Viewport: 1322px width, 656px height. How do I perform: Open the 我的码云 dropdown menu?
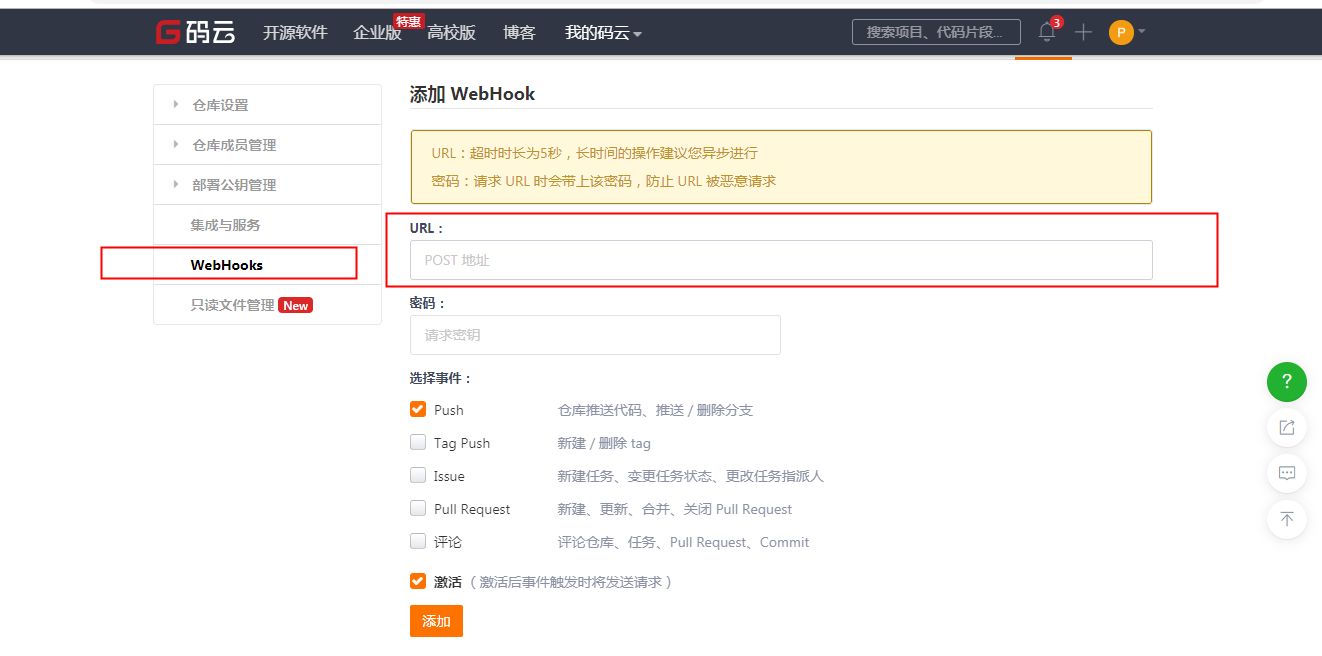point(603,33)
